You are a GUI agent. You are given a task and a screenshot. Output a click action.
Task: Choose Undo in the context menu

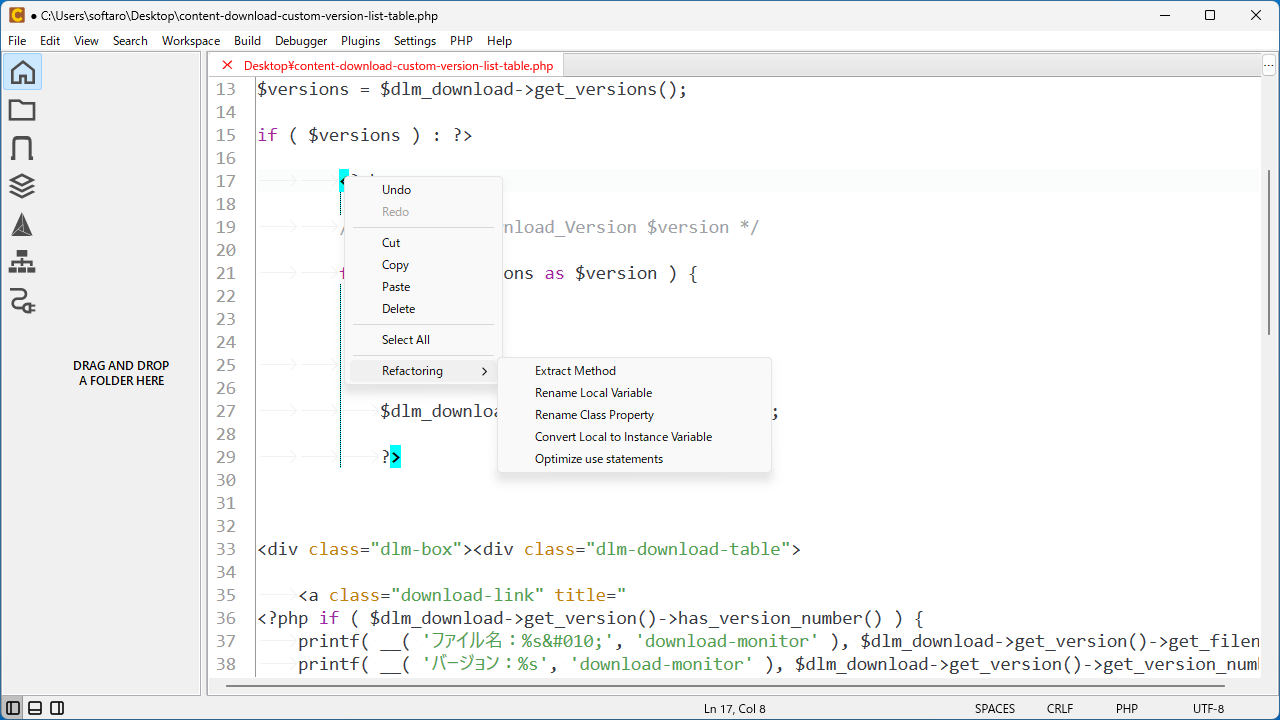click(423, 190)
